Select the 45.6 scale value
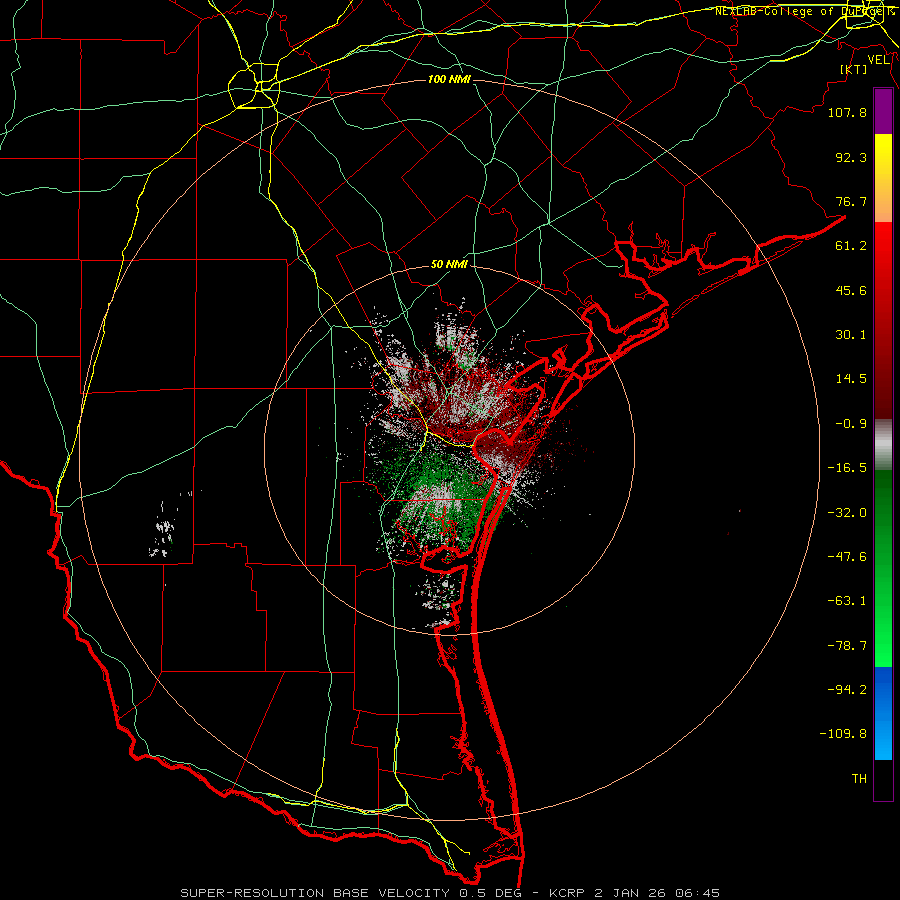Image resolution: width=900 pixels, height=900 pixels. 851,290
